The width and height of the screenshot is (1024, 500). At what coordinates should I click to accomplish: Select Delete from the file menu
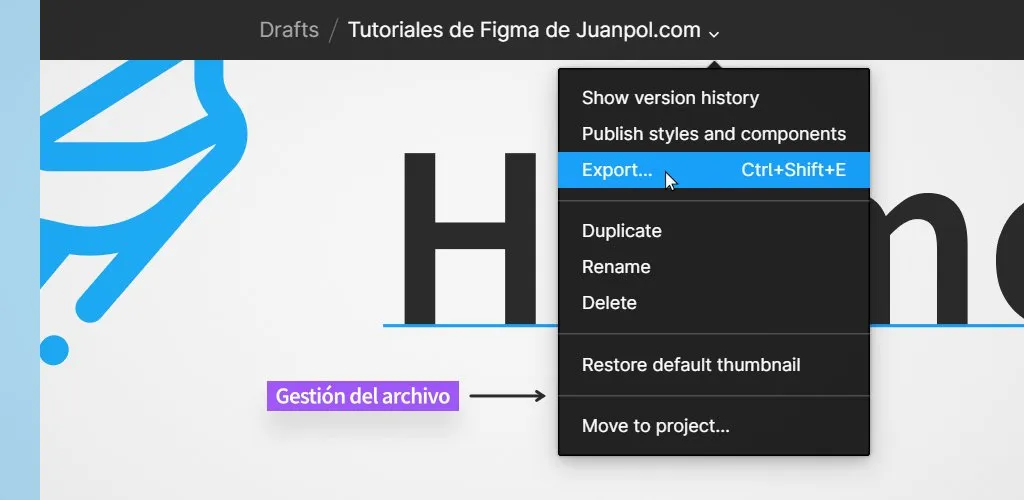tap(714, 303)
